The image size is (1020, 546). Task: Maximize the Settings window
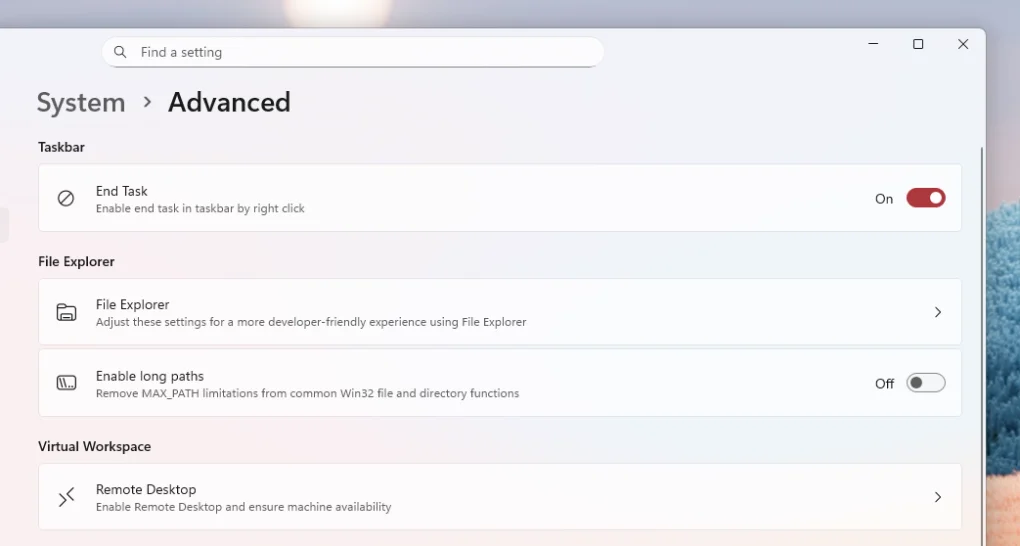(918, 44)
